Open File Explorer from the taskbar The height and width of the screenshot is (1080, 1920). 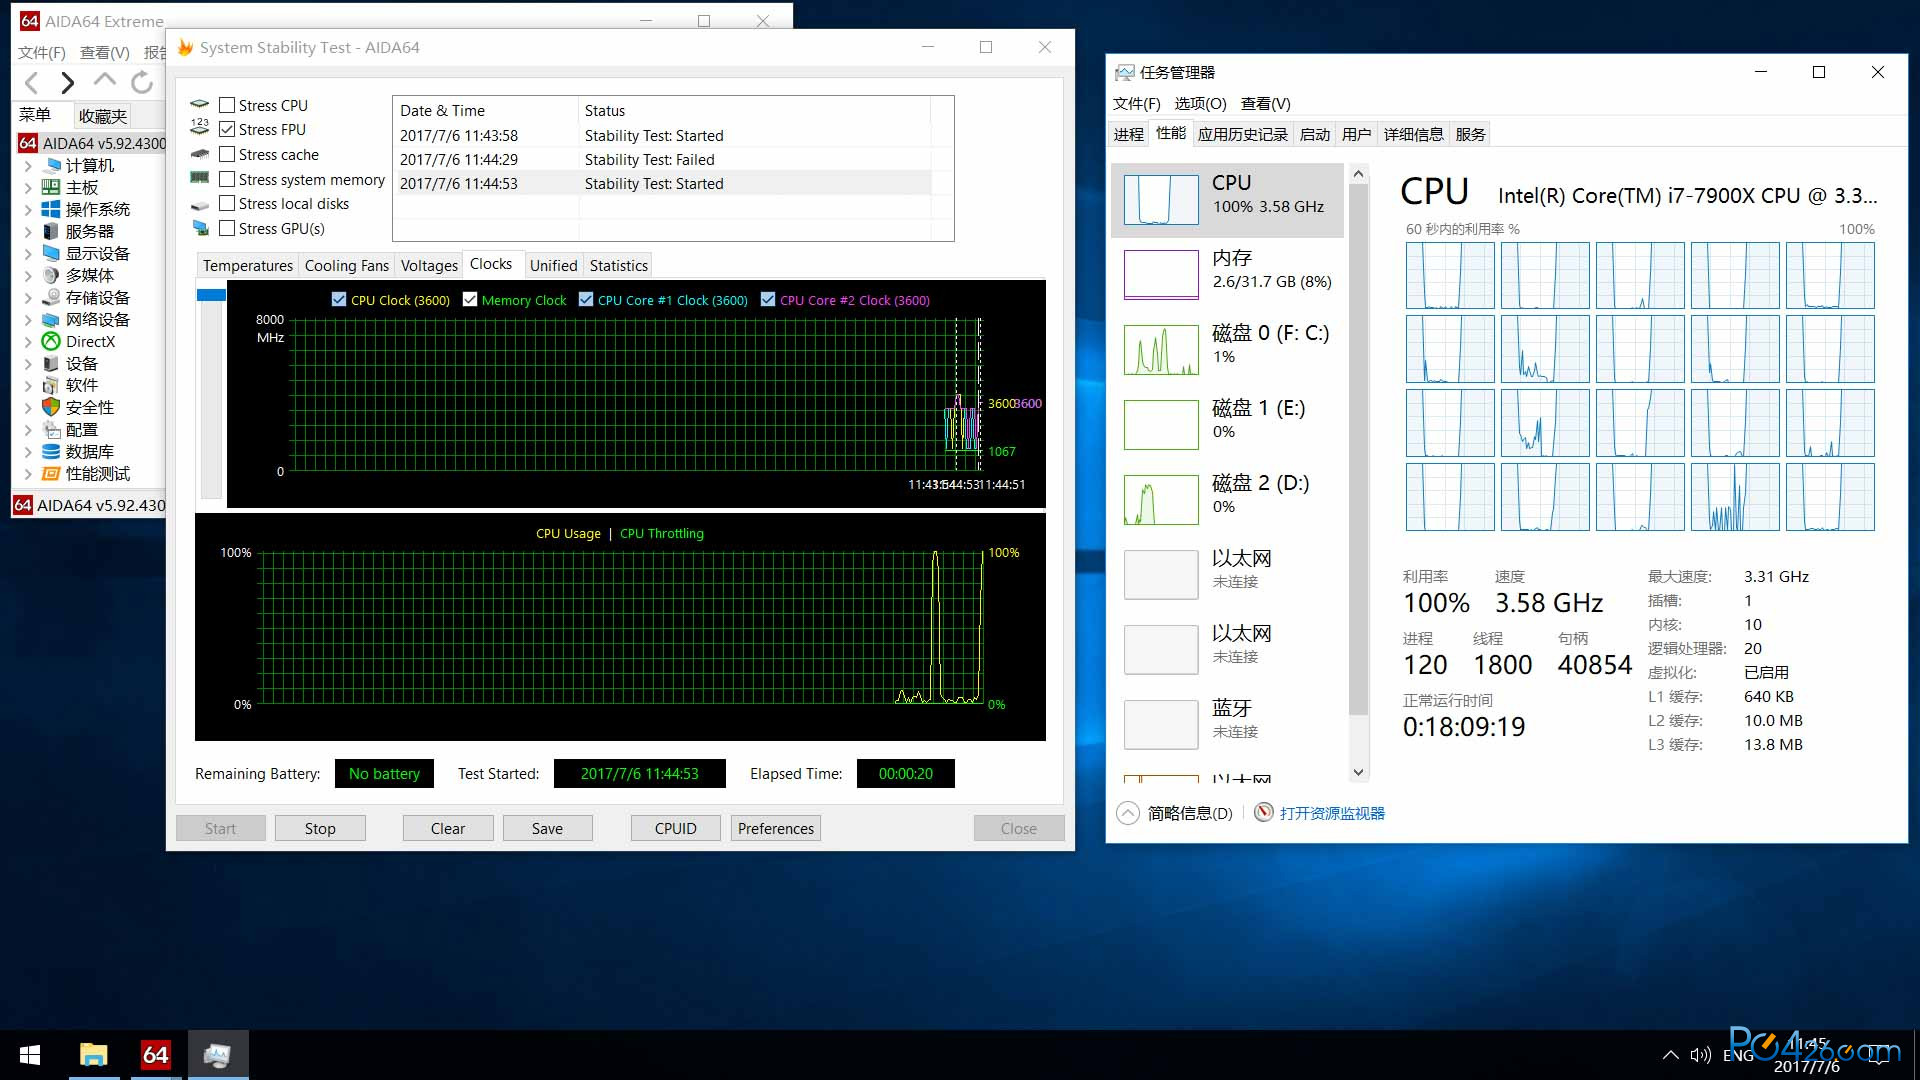coord(94,1055)
